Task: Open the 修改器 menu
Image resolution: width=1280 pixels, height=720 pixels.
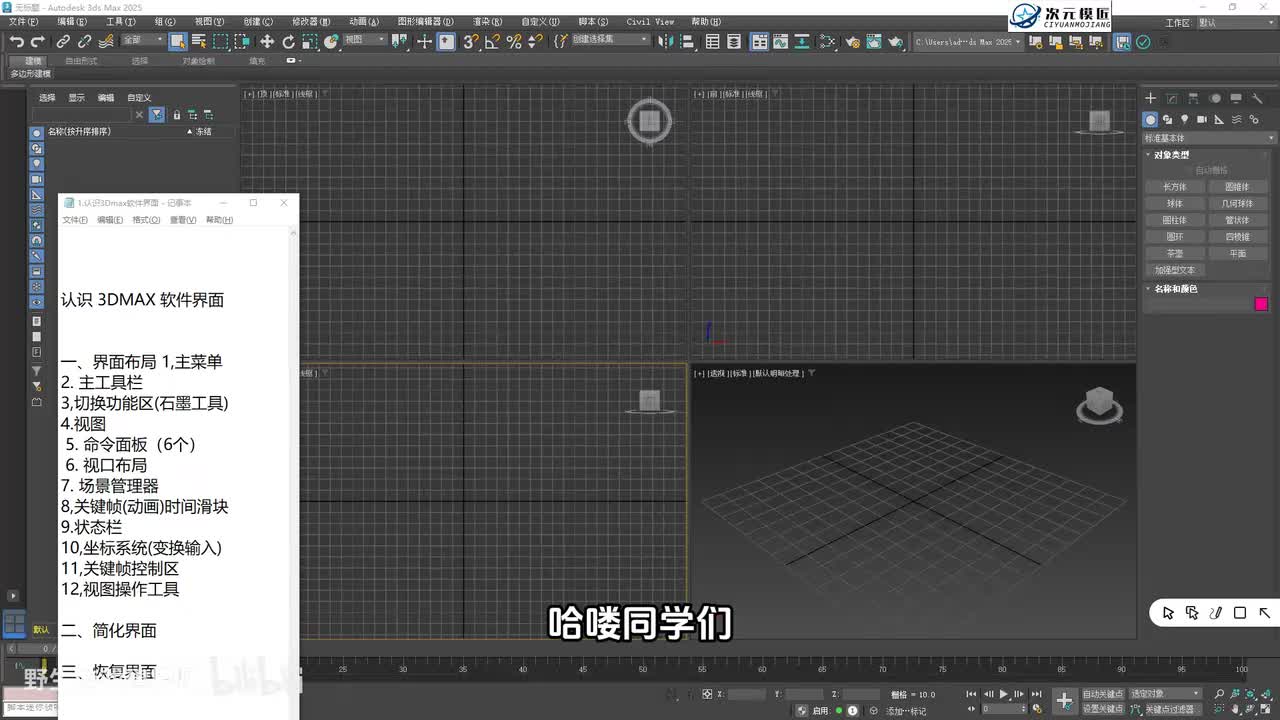Action: point(310,21)
